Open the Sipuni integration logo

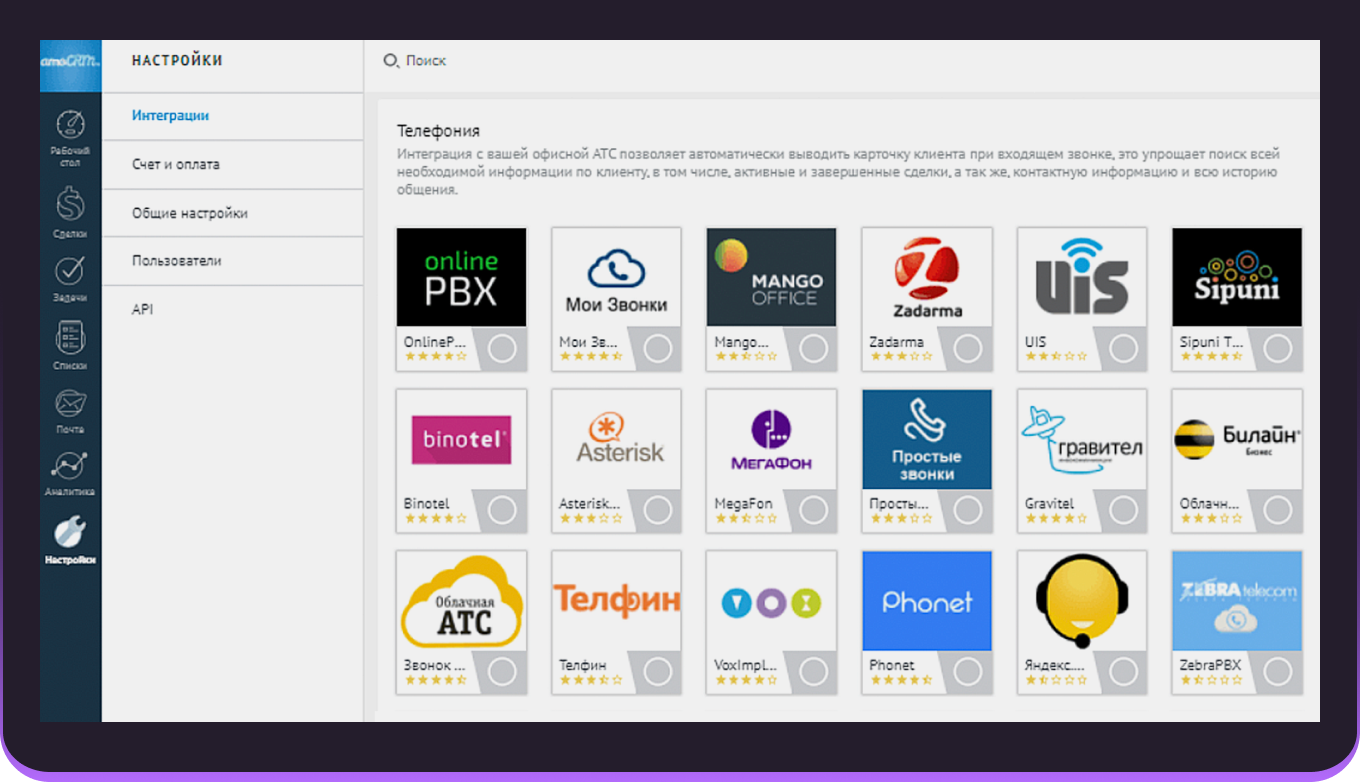[1237, 277]
